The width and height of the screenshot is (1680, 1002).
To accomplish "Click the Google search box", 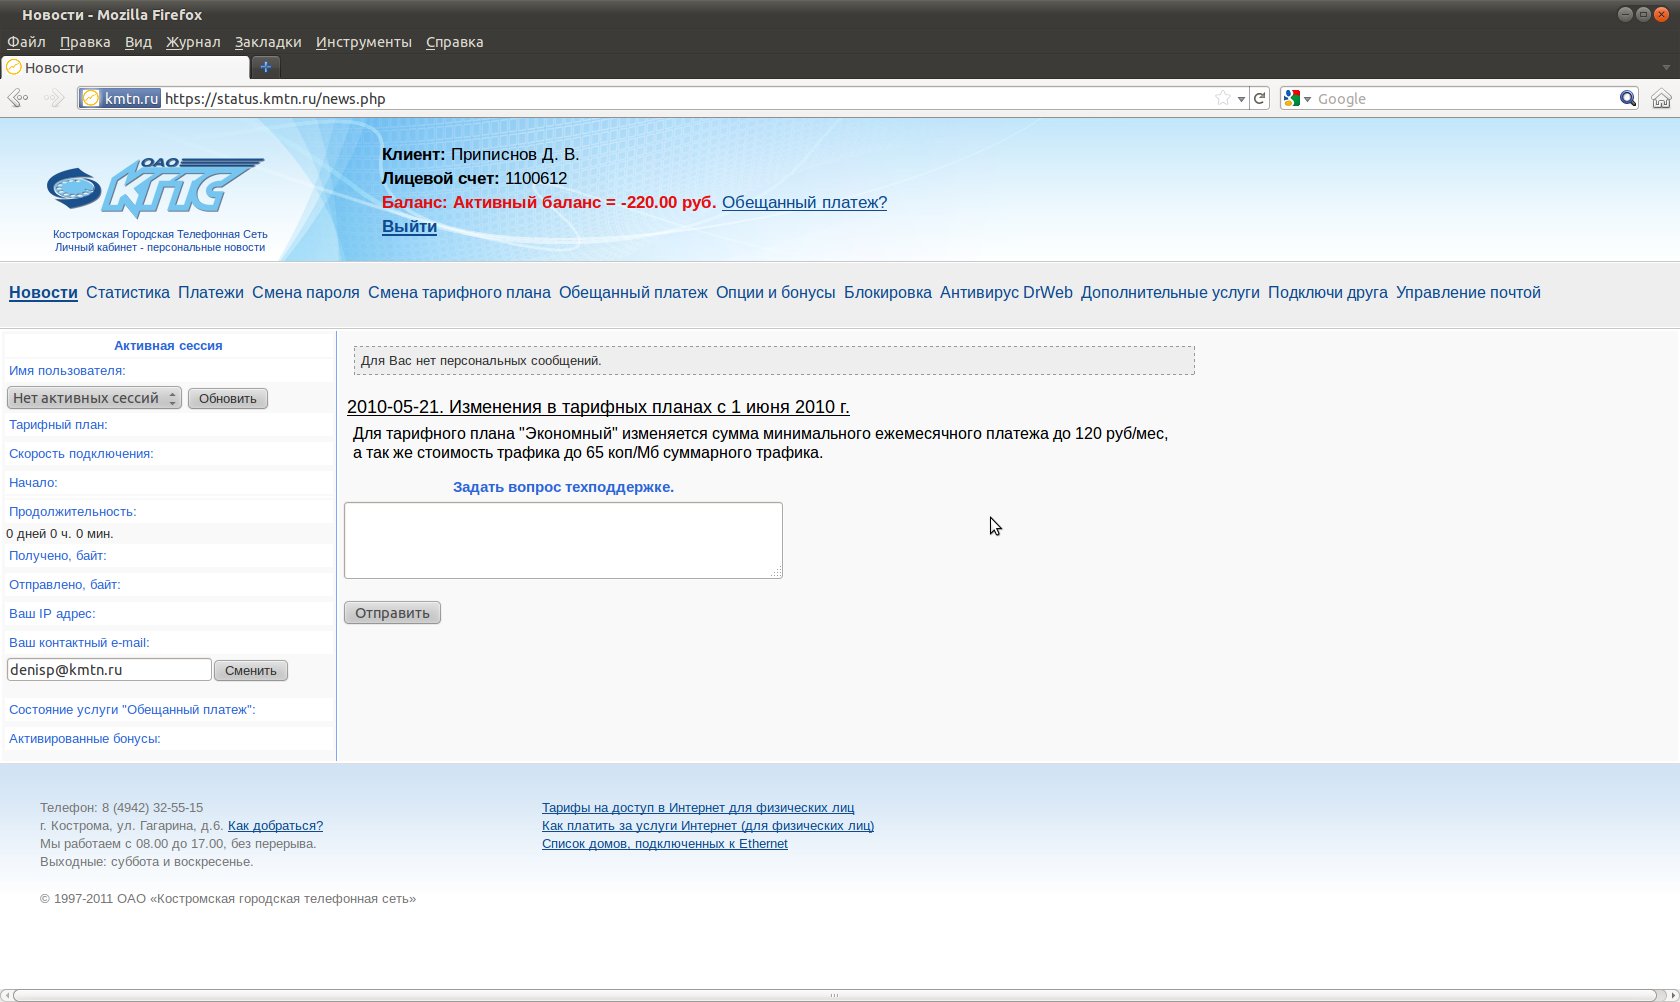I will pyautogui.click(x=1465, y=98).
